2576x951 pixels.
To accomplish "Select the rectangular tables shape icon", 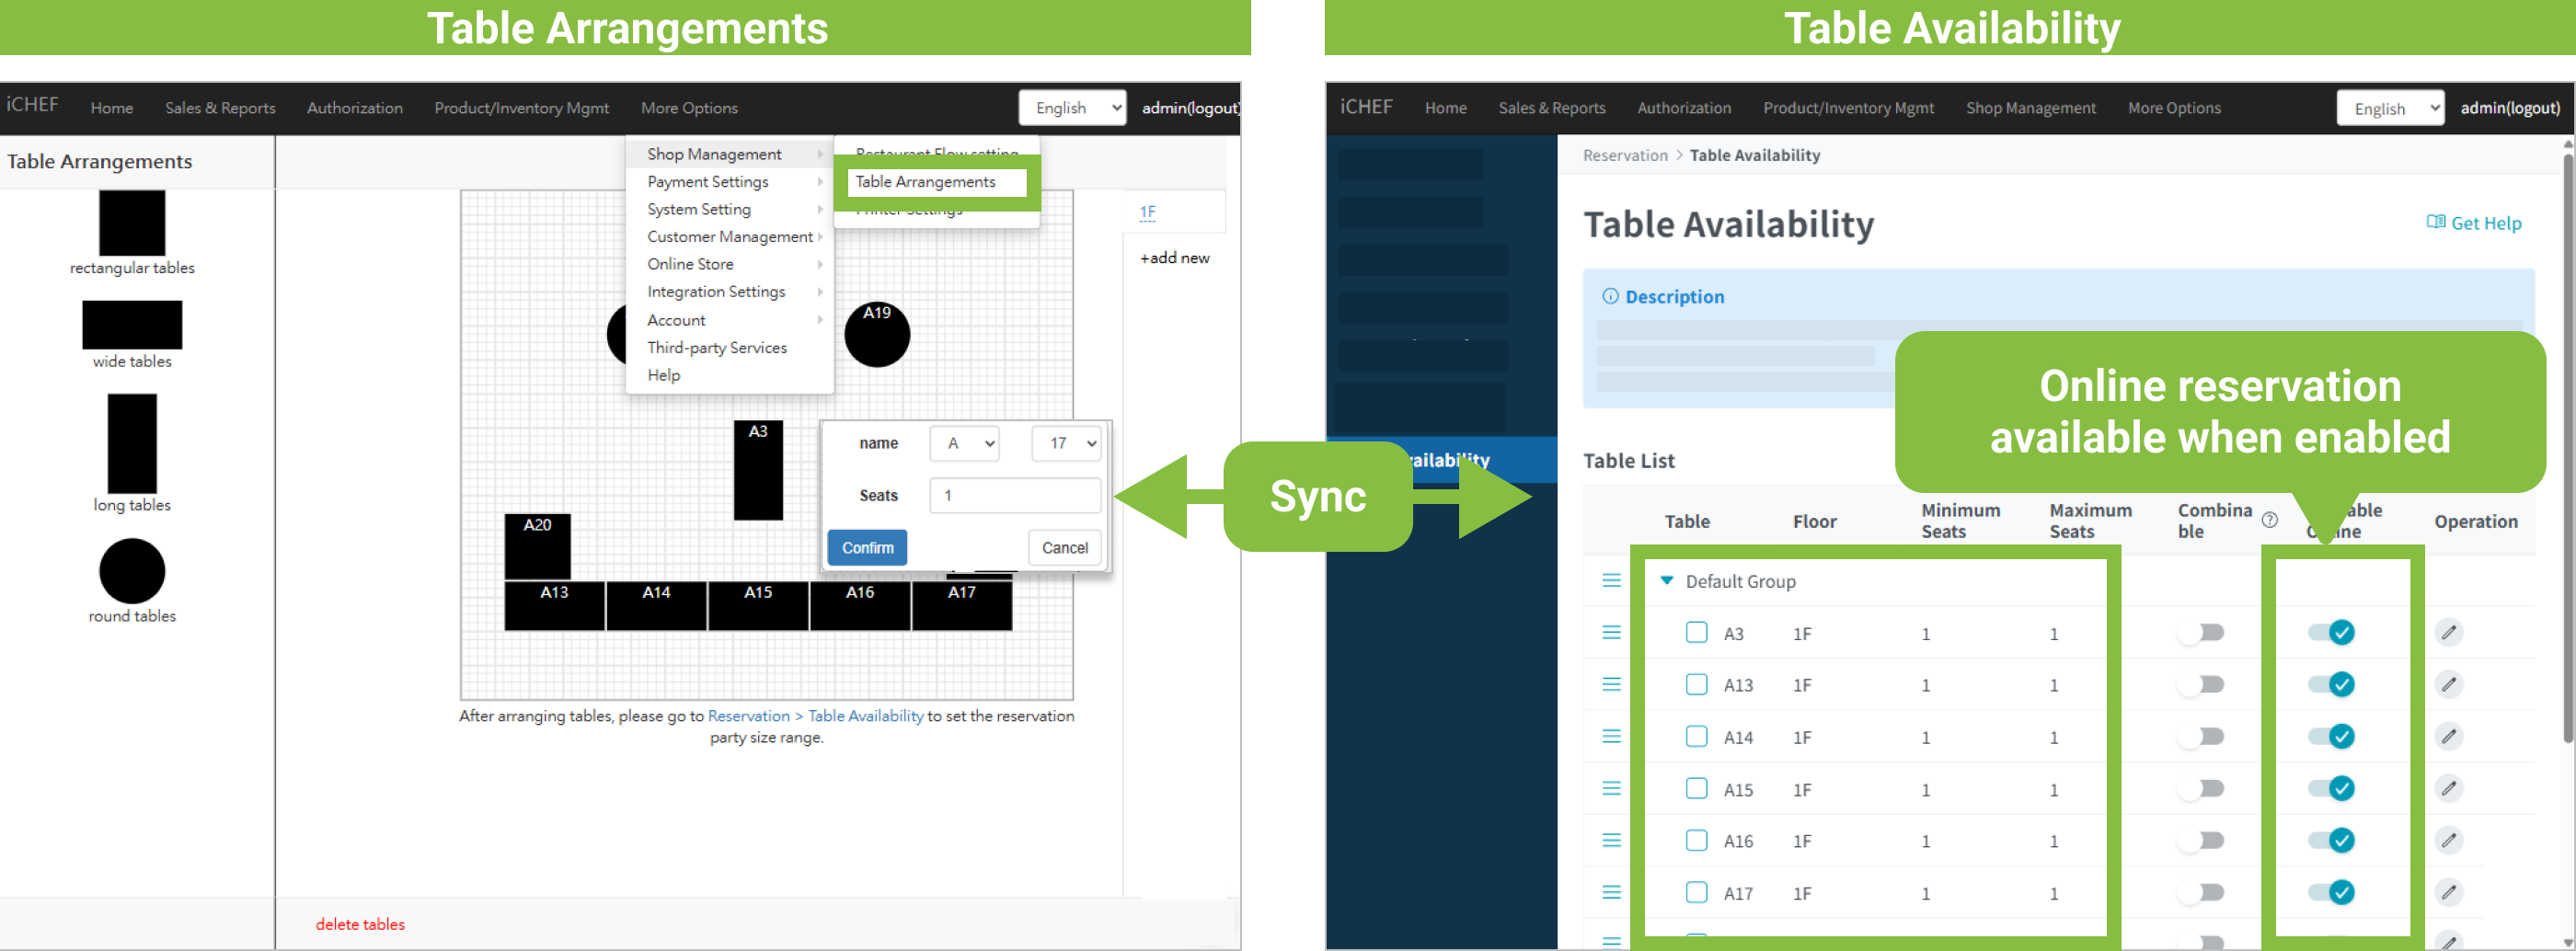I will 131,223.
